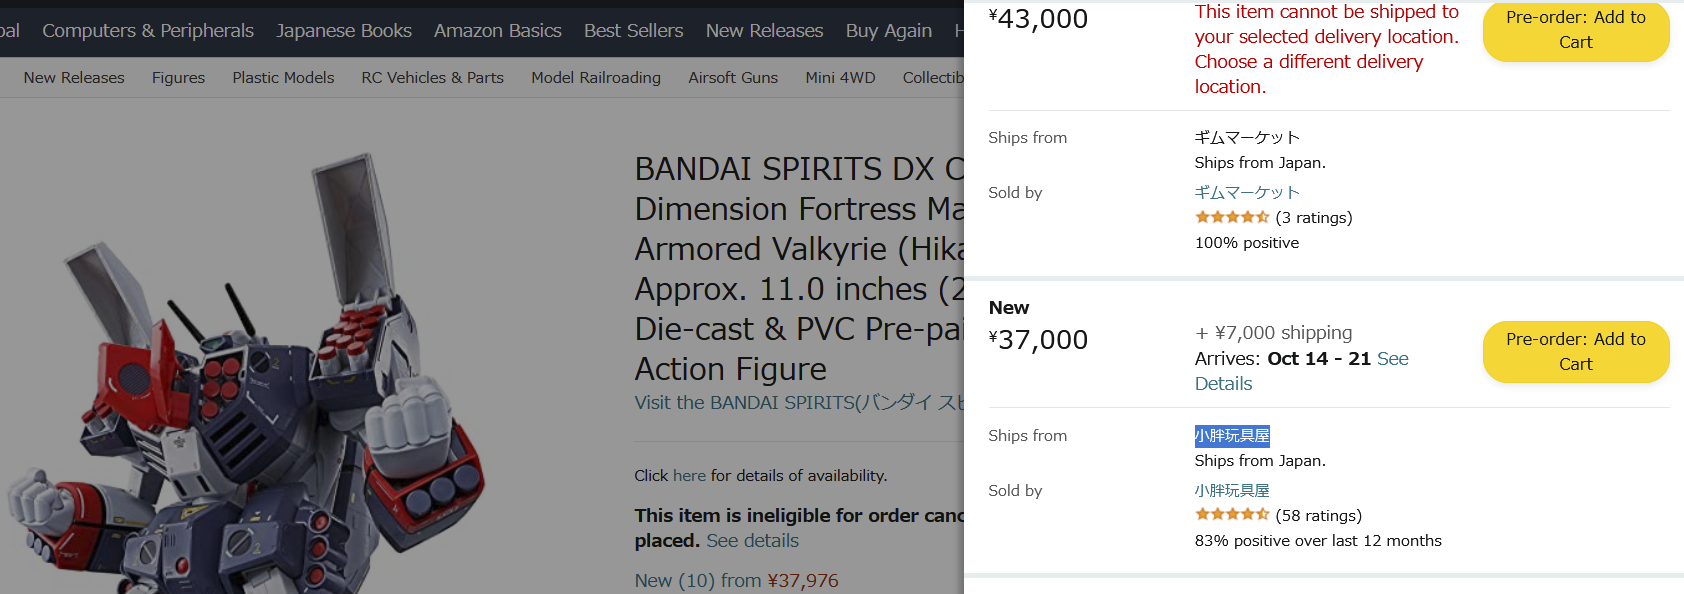Open Plastic Models subcategory
The image size is (1684, 594).
tap(283, 77)
